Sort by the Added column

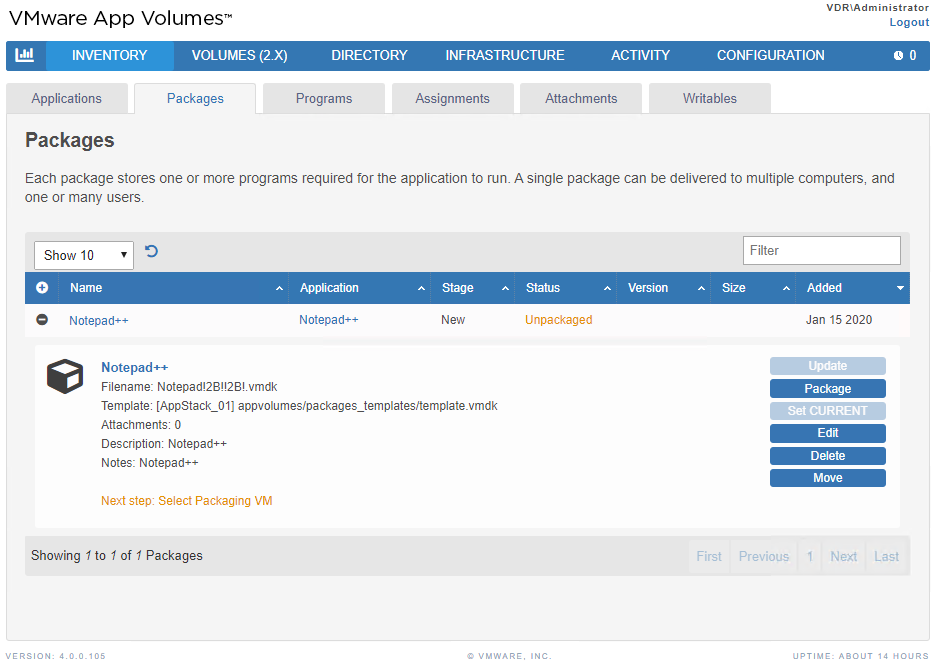pos(853,288)
